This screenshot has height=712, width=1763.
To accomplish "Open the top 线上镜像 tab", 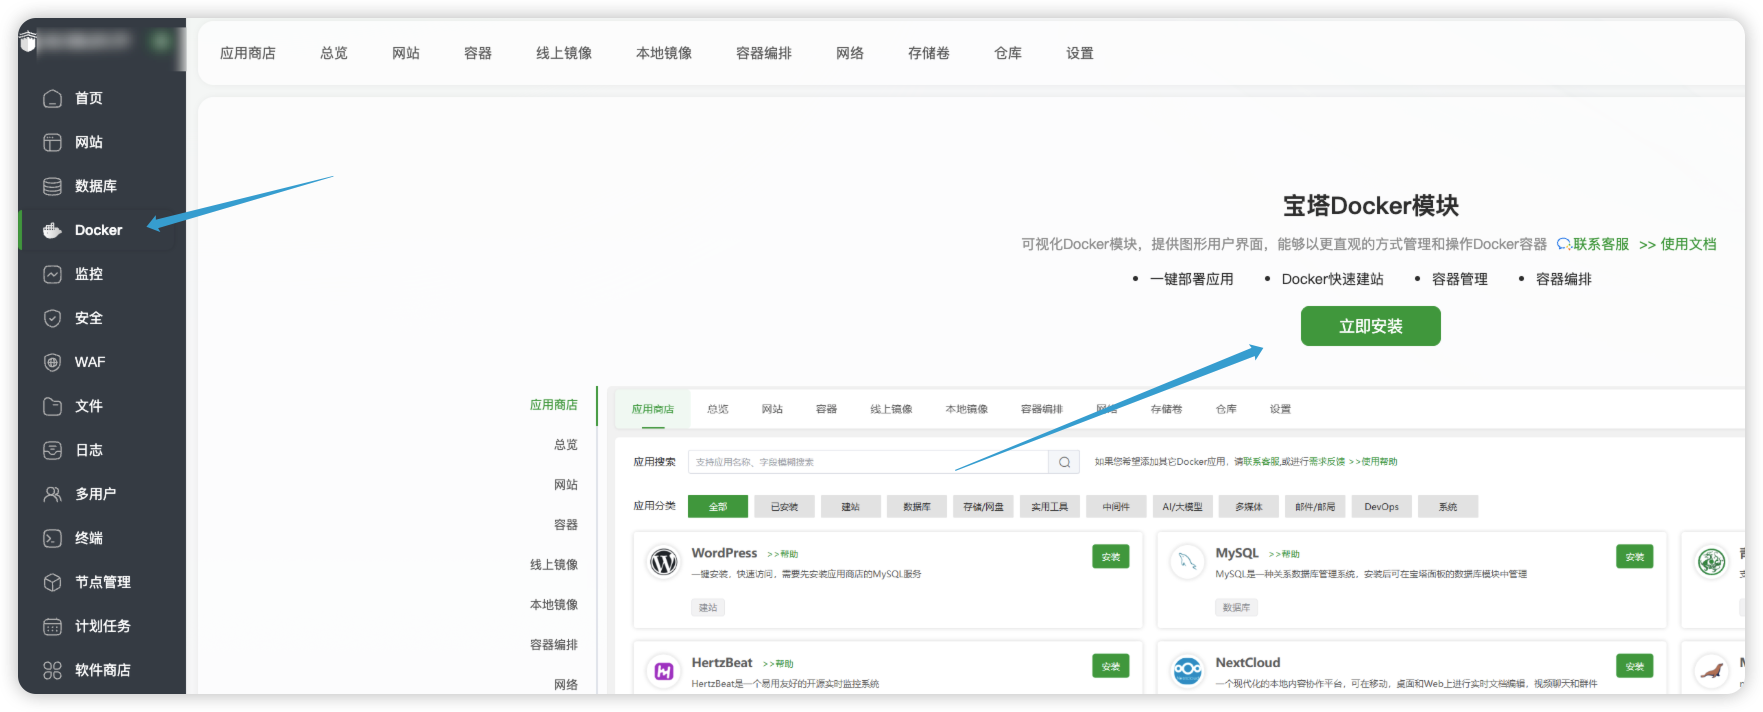I will [x=564, y=53].
